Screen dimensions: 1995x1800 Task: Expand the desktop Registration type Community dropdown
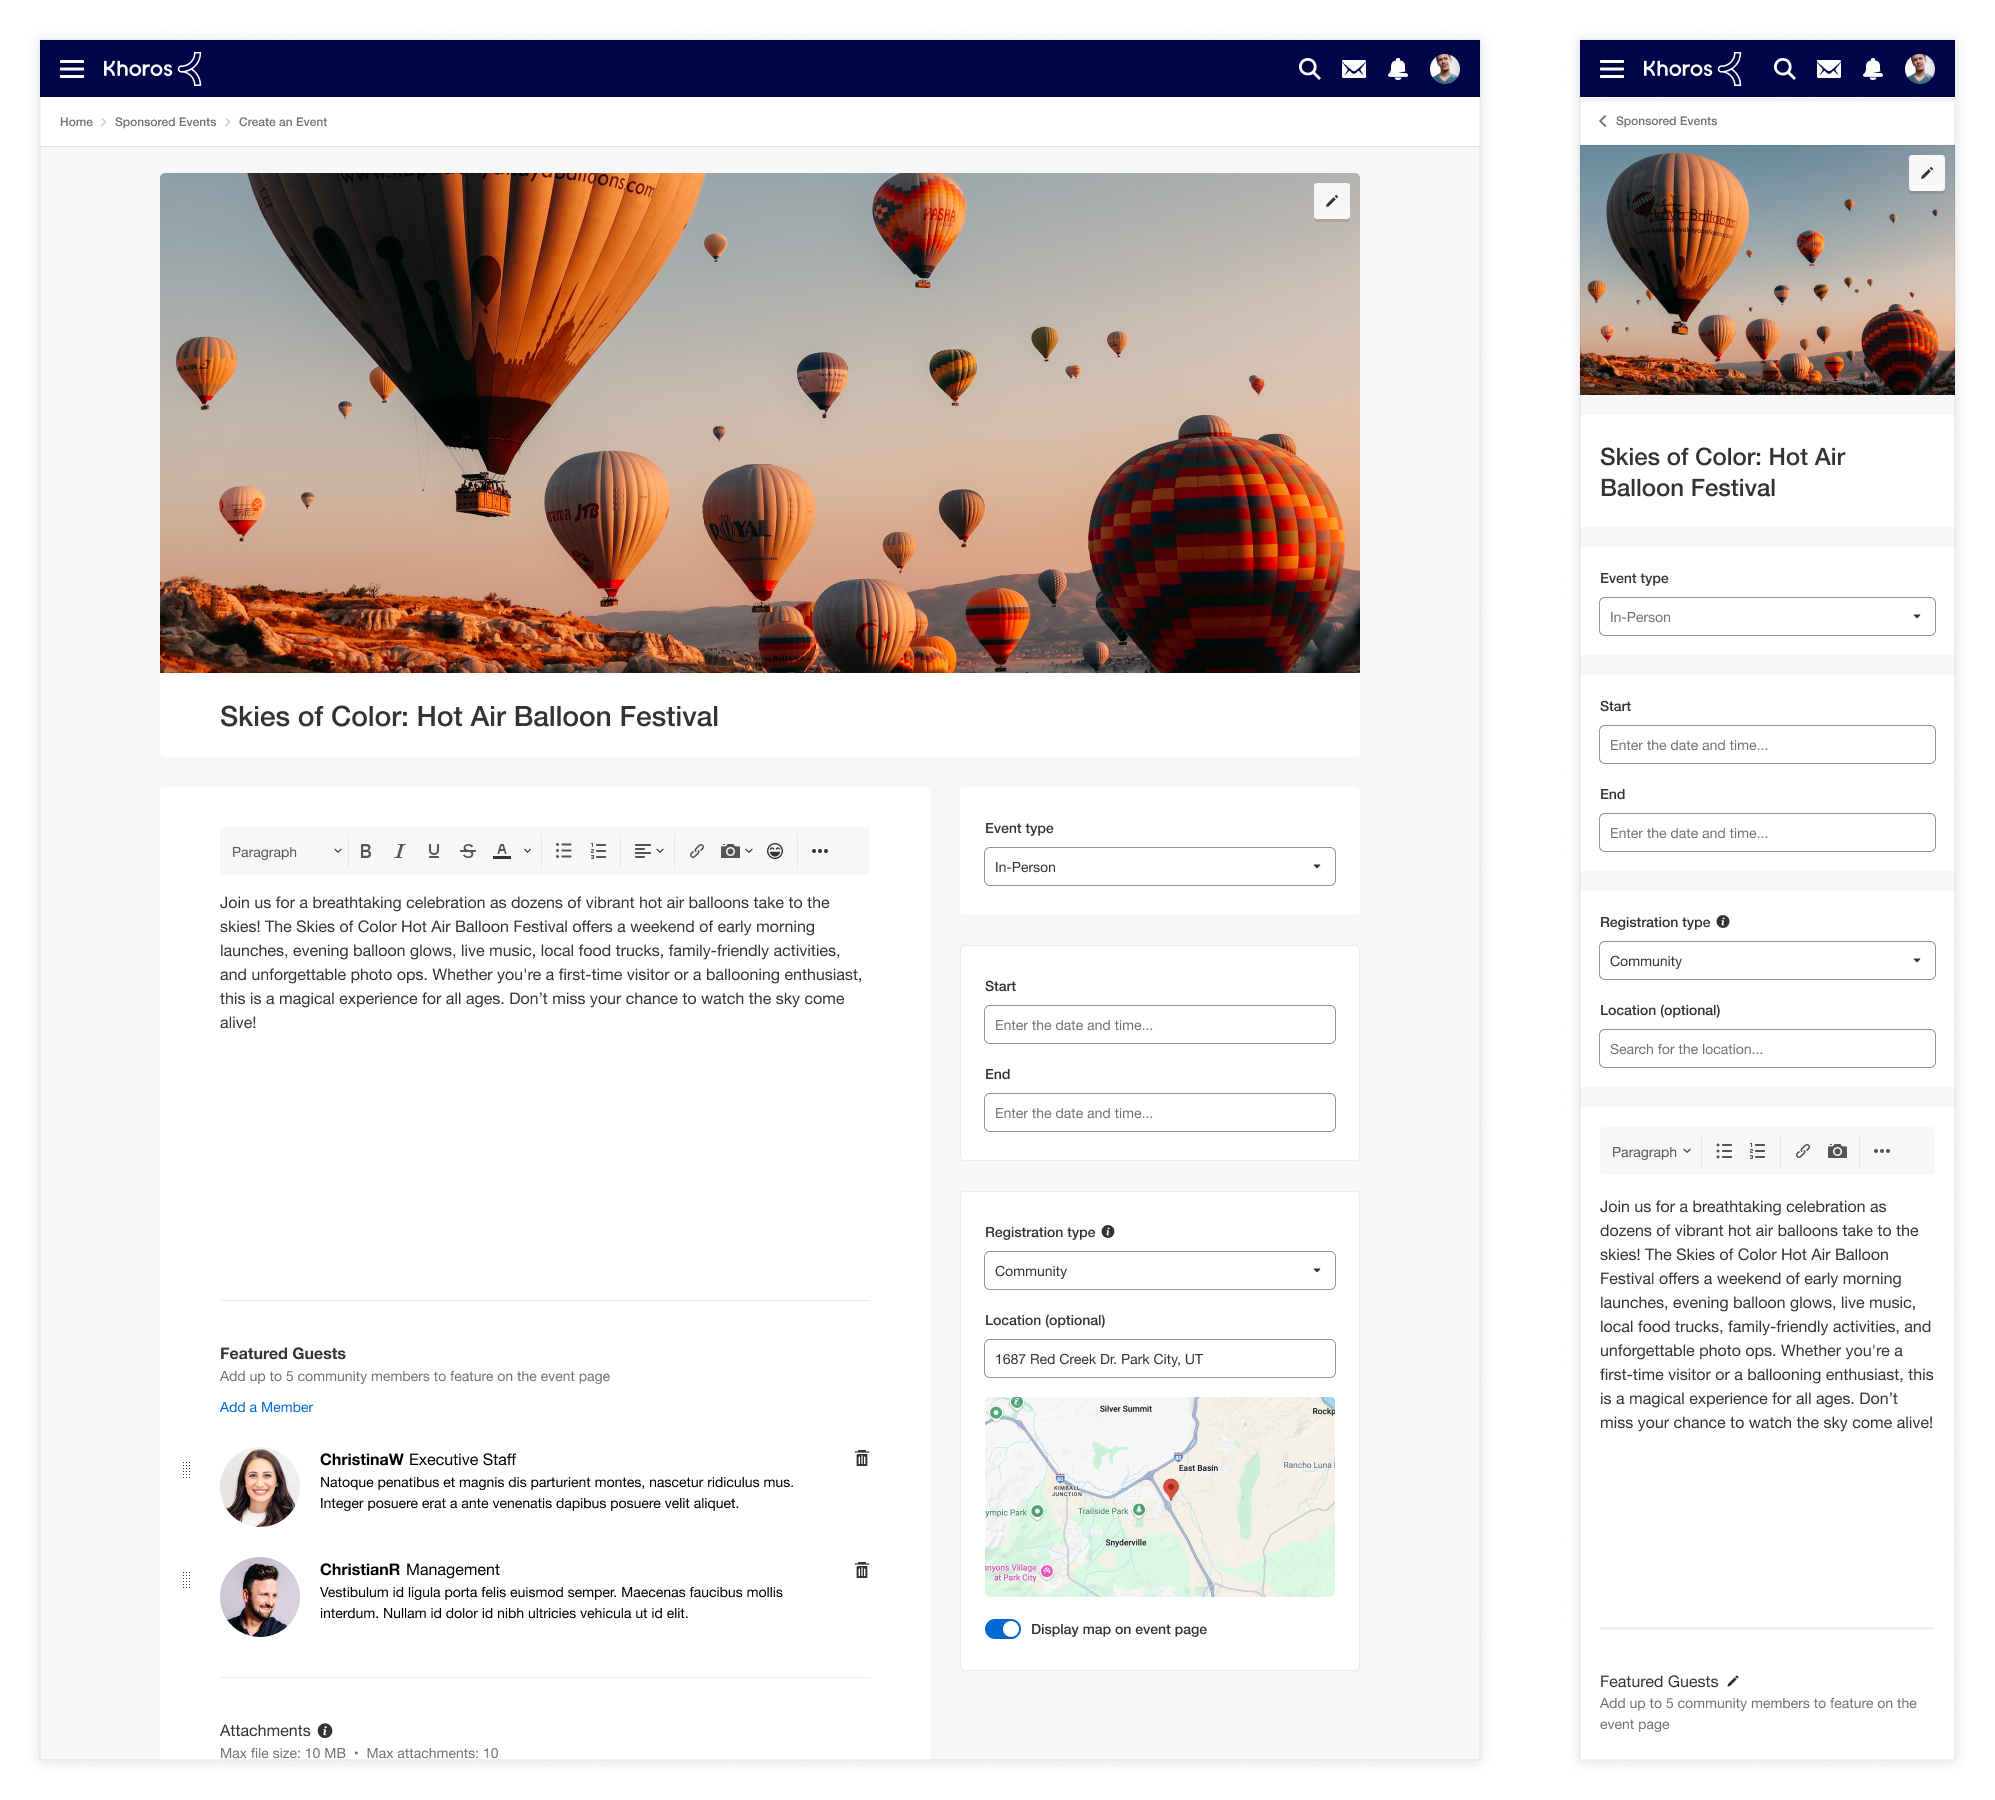pos(1159,1271)
